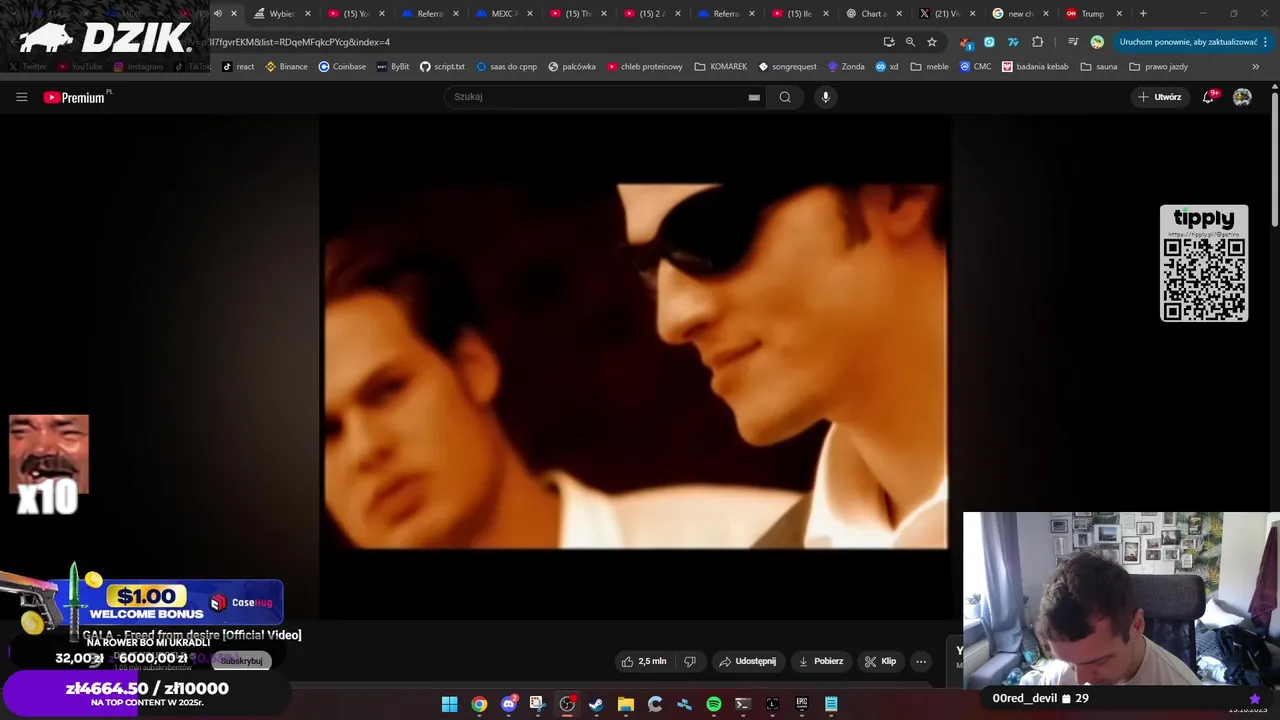
Task: Open the three-dot more actions menu
Action: pyautogui.click(x=921, y=661)
